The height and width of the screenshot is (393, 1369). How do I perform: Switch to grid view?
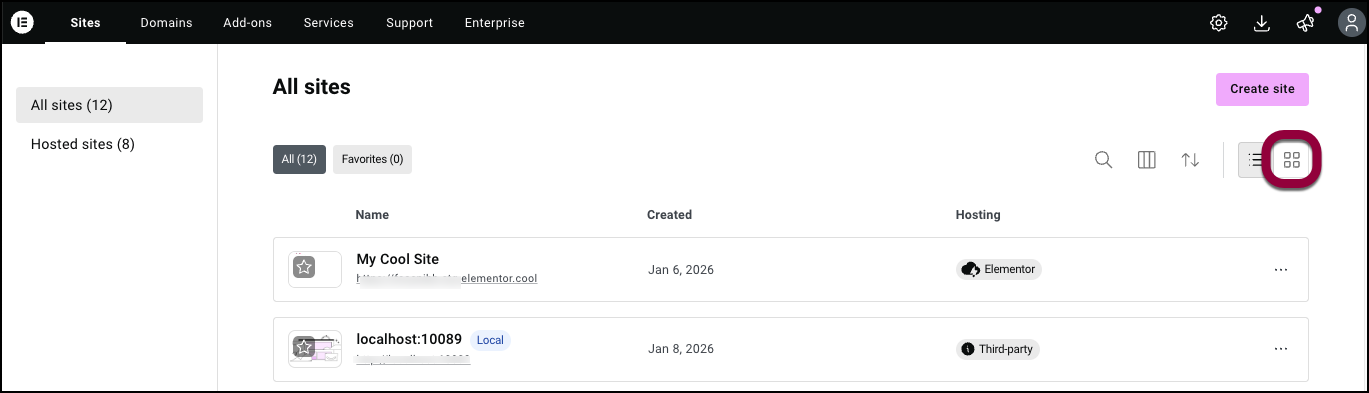(x=1292, y=160)
